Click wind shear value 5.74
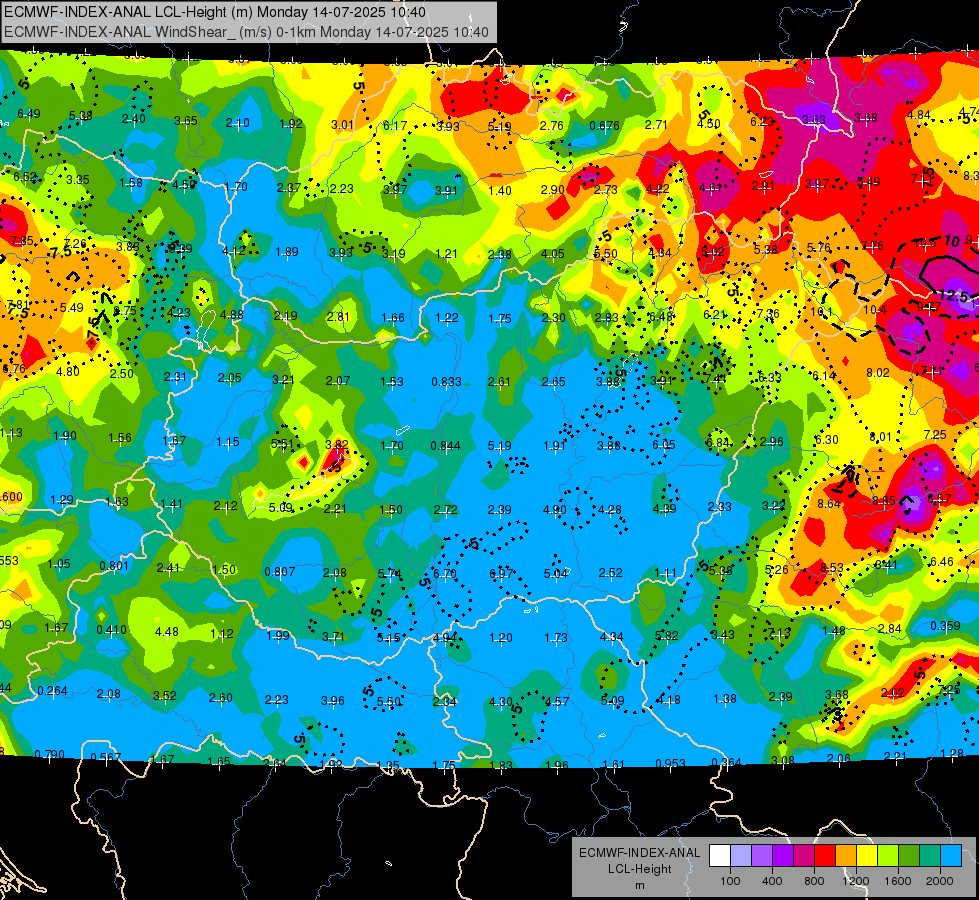The image size is (979, 900). (390, 573)
